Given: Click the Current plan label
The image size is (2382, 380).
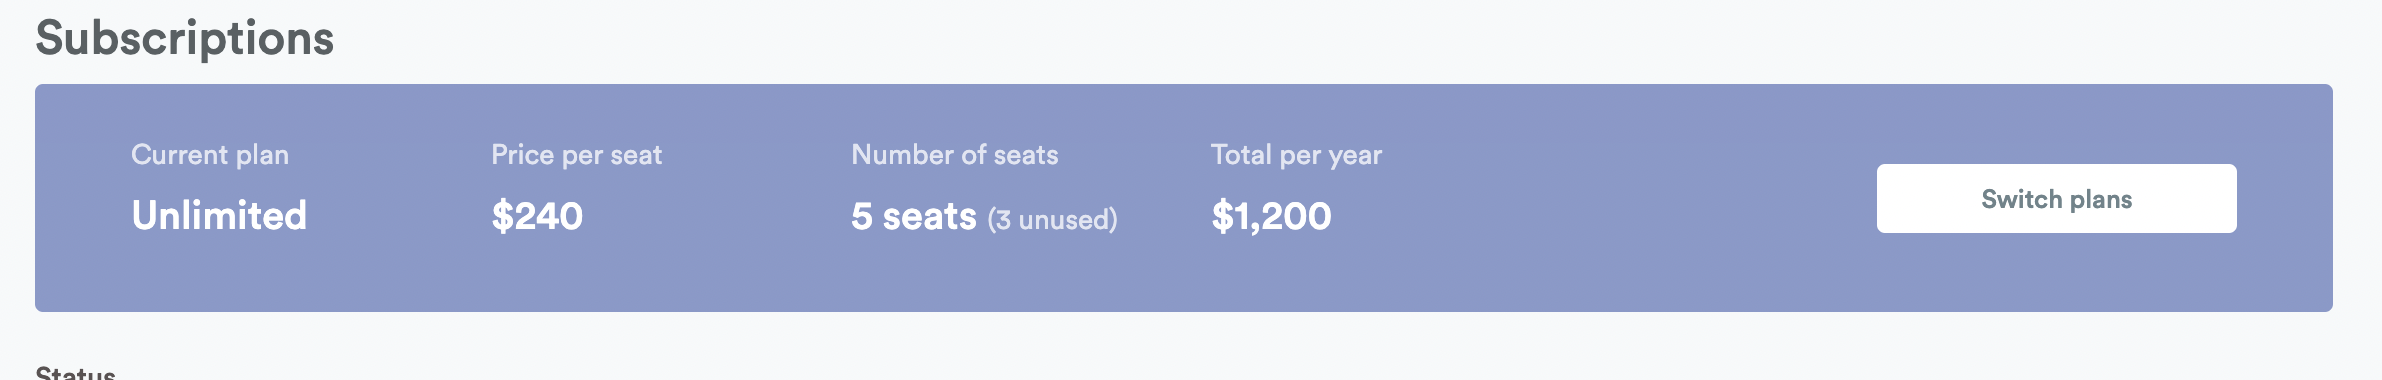Looking at the screenshot, I should coord(210,155).
